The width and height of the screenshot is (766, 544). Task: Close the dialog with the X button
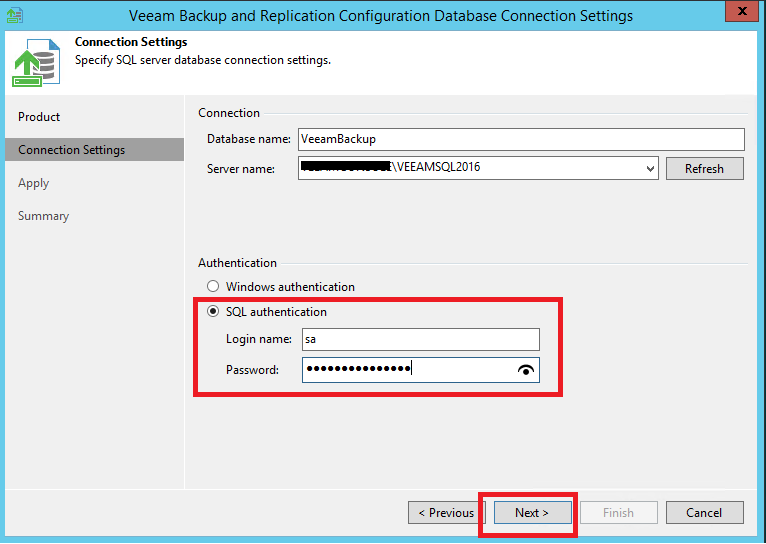pyautogui.click(x=742, y=11)
